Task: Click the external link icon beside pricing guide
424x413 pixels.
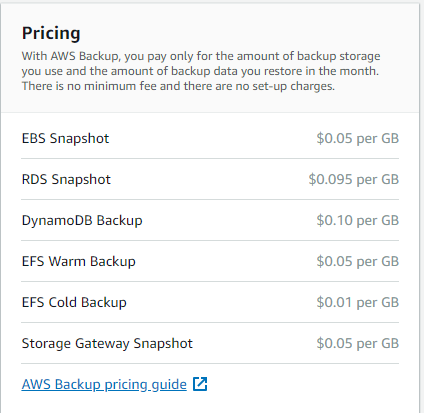Action: 200,384
